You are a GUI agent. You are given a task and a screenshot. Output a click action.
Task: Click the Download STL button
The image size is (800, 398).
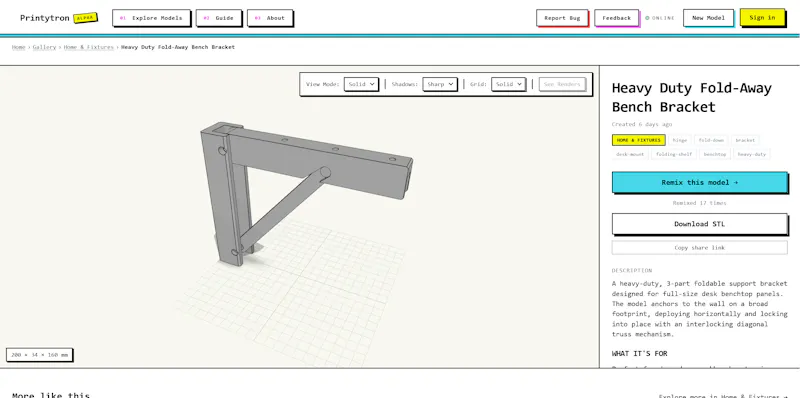pyautogui.click(x=699, y=224)
